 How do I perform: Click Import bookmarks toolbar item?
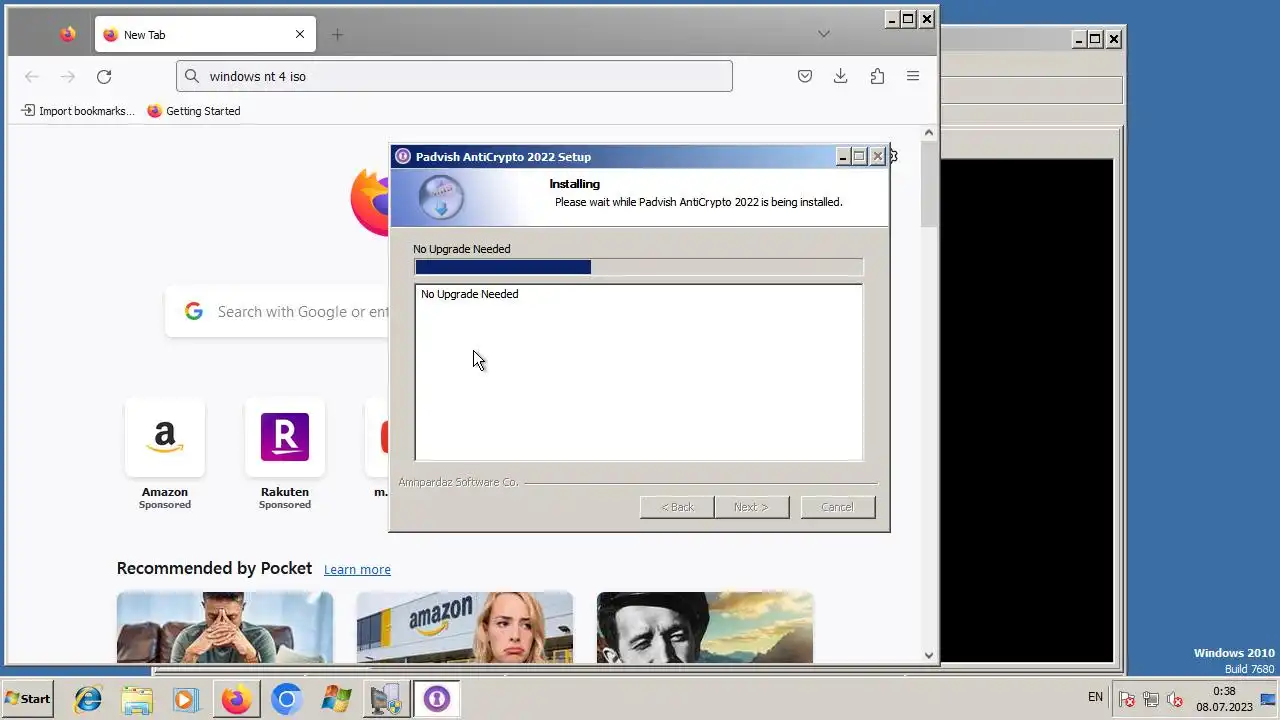77,111
